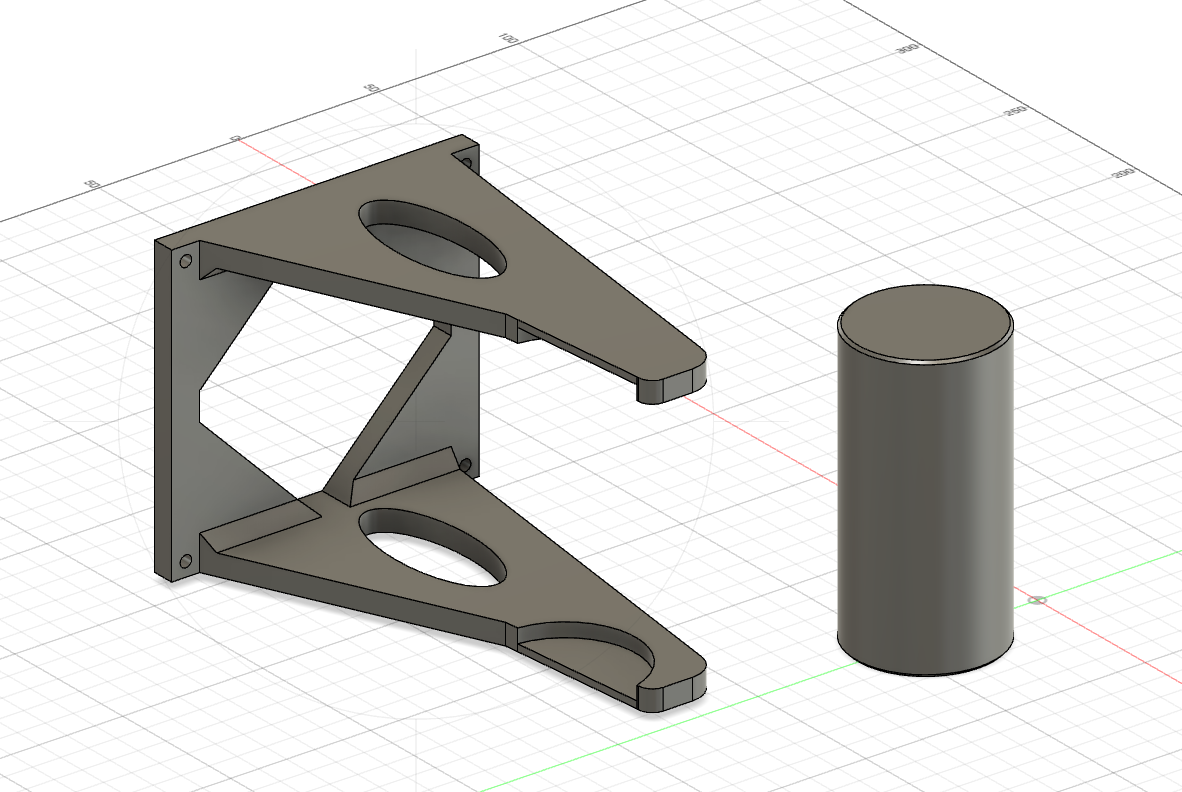
Task: Pick the elliptical hole in upper bracket arm
Action: (432, 239)
